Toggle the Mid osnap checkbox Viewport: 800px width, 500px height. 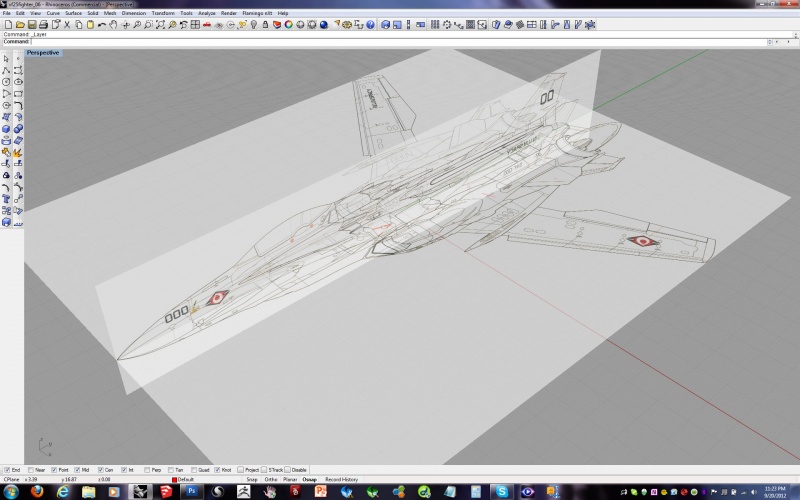pos(77,470)
